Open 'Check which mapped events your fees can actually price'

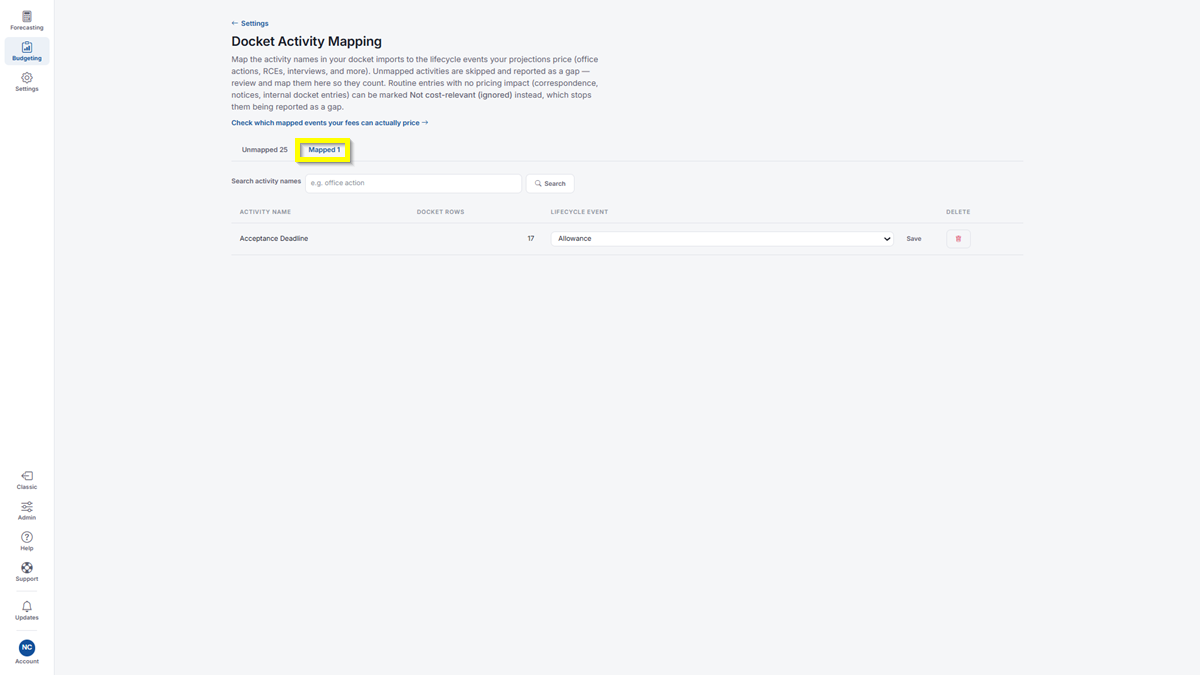tap(330, 123)
